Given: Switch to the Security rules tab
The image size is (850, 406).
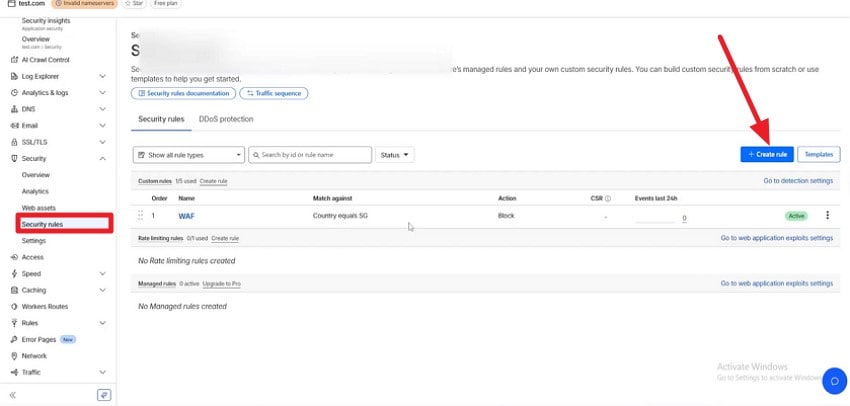Looking at the screenshot, I should pyautogui.click(x=161, y=119).
